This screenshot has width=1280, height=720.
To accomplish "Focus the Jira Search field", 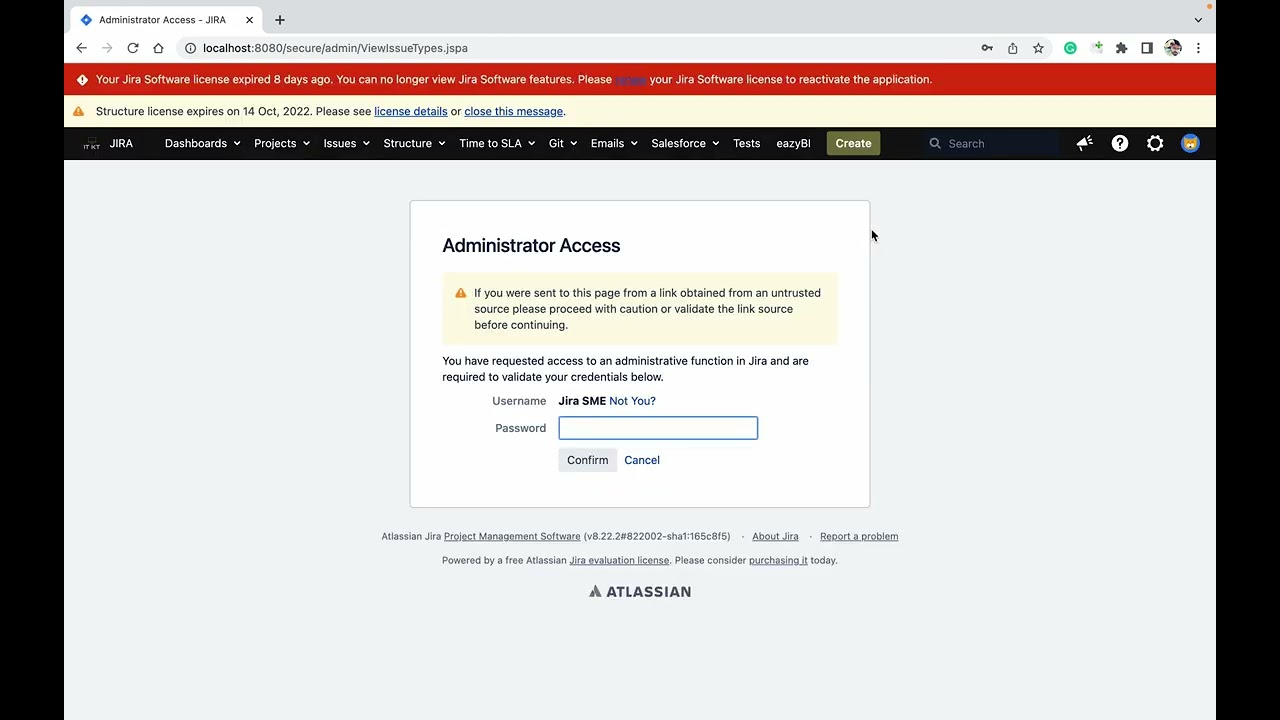I will click(990, 144).
